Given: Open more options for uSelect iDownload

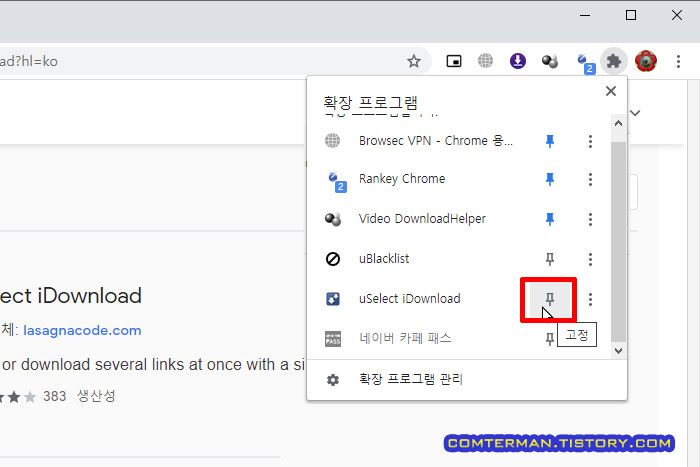Looking at the screenshot, I should tap(590, 299).
